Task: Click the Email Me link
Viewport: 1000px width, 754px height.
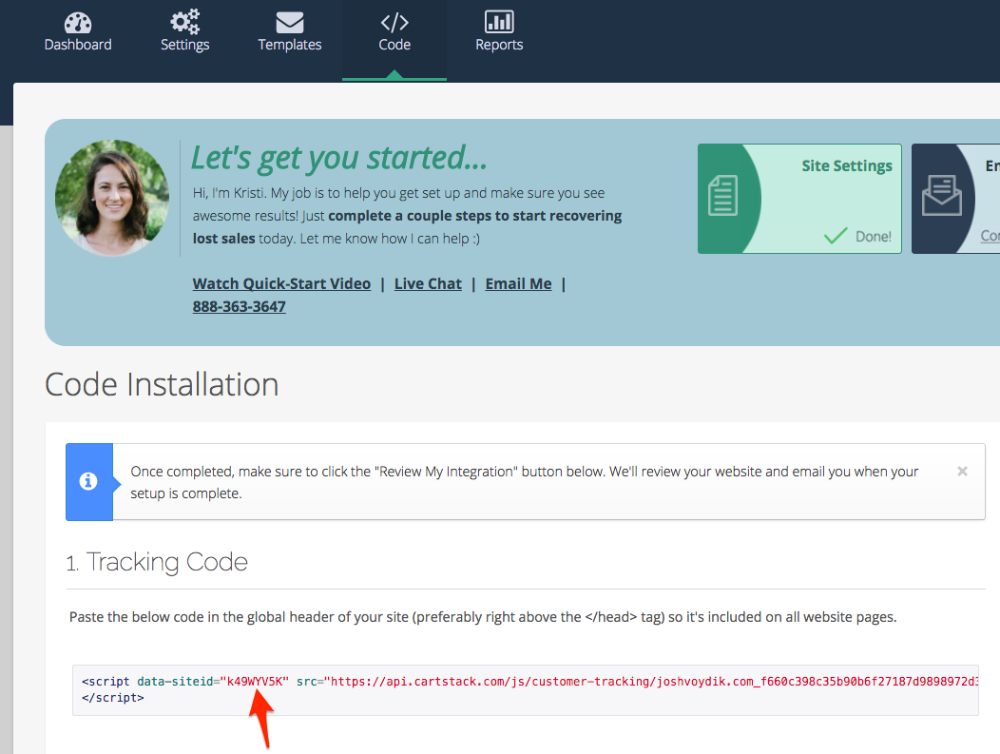Action: (518, 284)
